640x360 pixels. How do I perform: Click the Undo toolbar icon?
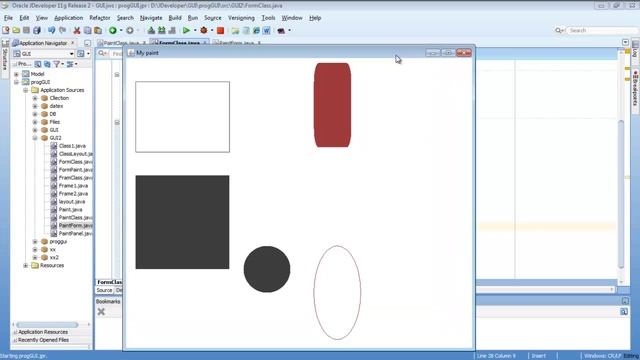(51, 30)
